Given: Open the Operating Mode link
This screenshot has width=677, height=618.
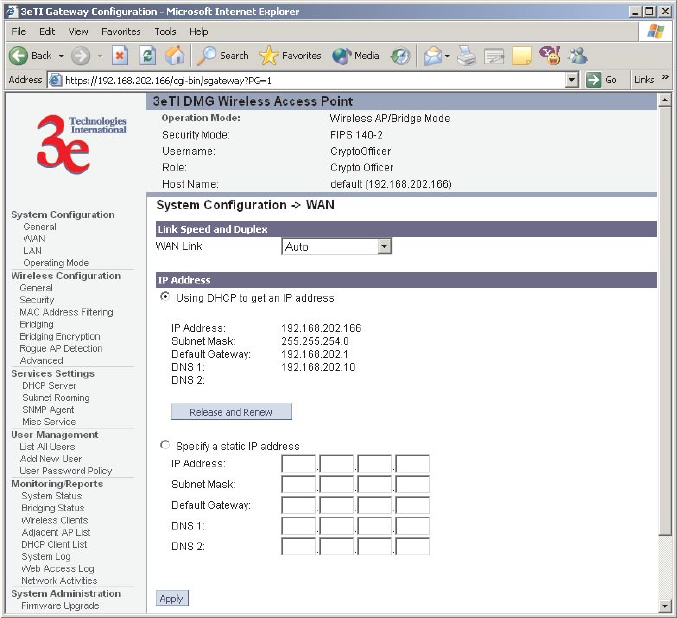Looking at the screenshot, I should click(x=56, y=263).
